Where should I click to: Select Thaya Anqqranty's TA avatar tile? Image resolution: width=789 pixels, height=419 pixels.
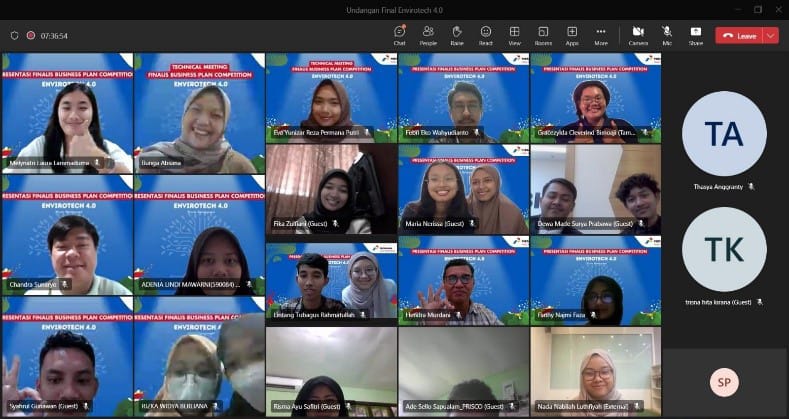(724, 133)
